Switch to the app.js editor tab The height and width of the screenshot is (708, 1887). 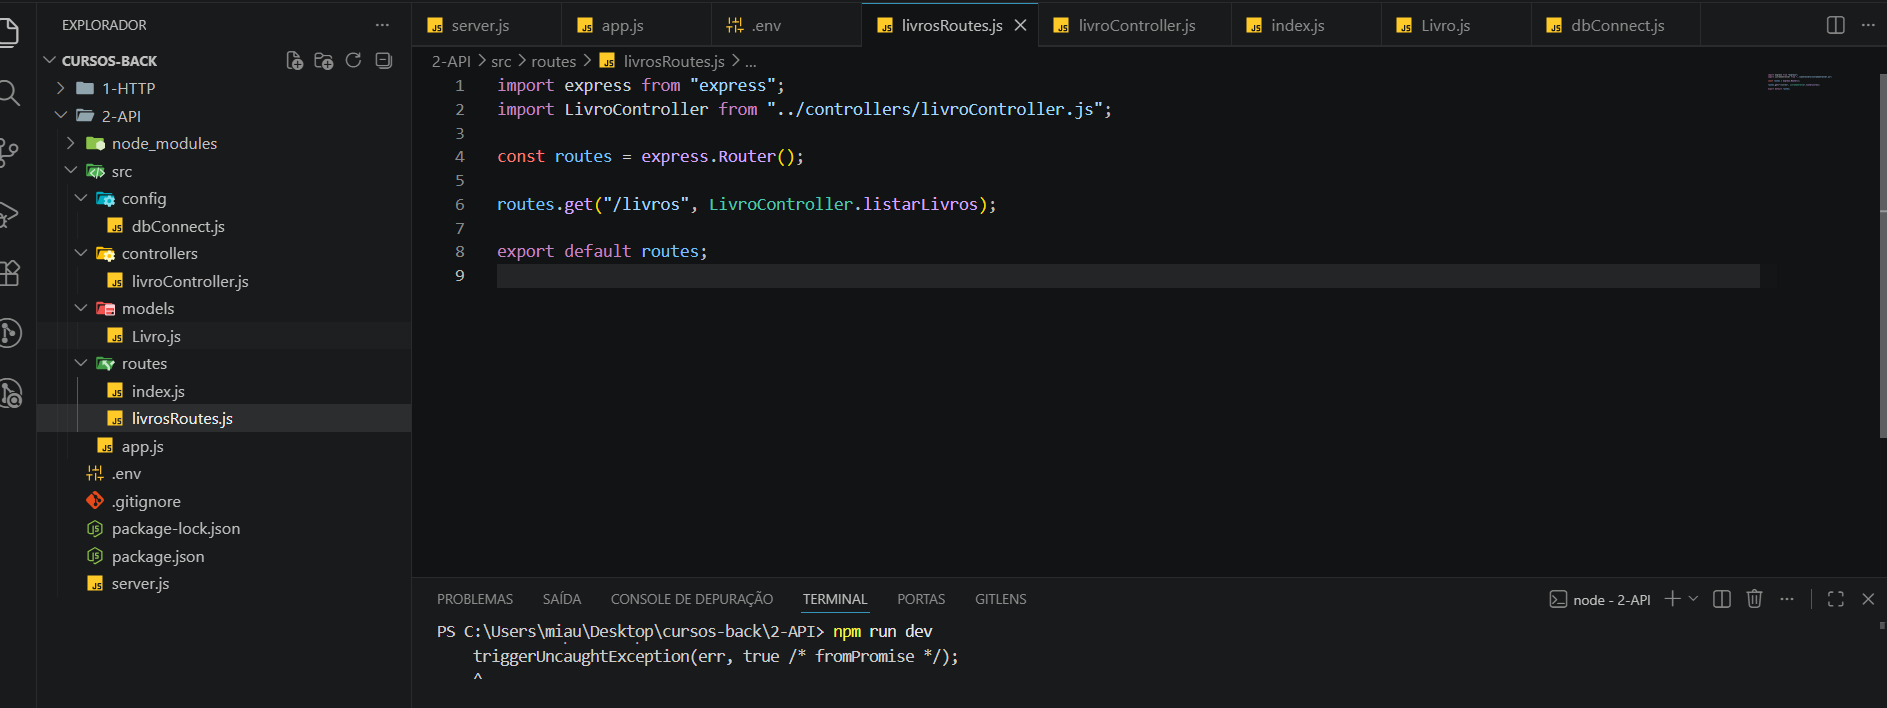(636, 25)
